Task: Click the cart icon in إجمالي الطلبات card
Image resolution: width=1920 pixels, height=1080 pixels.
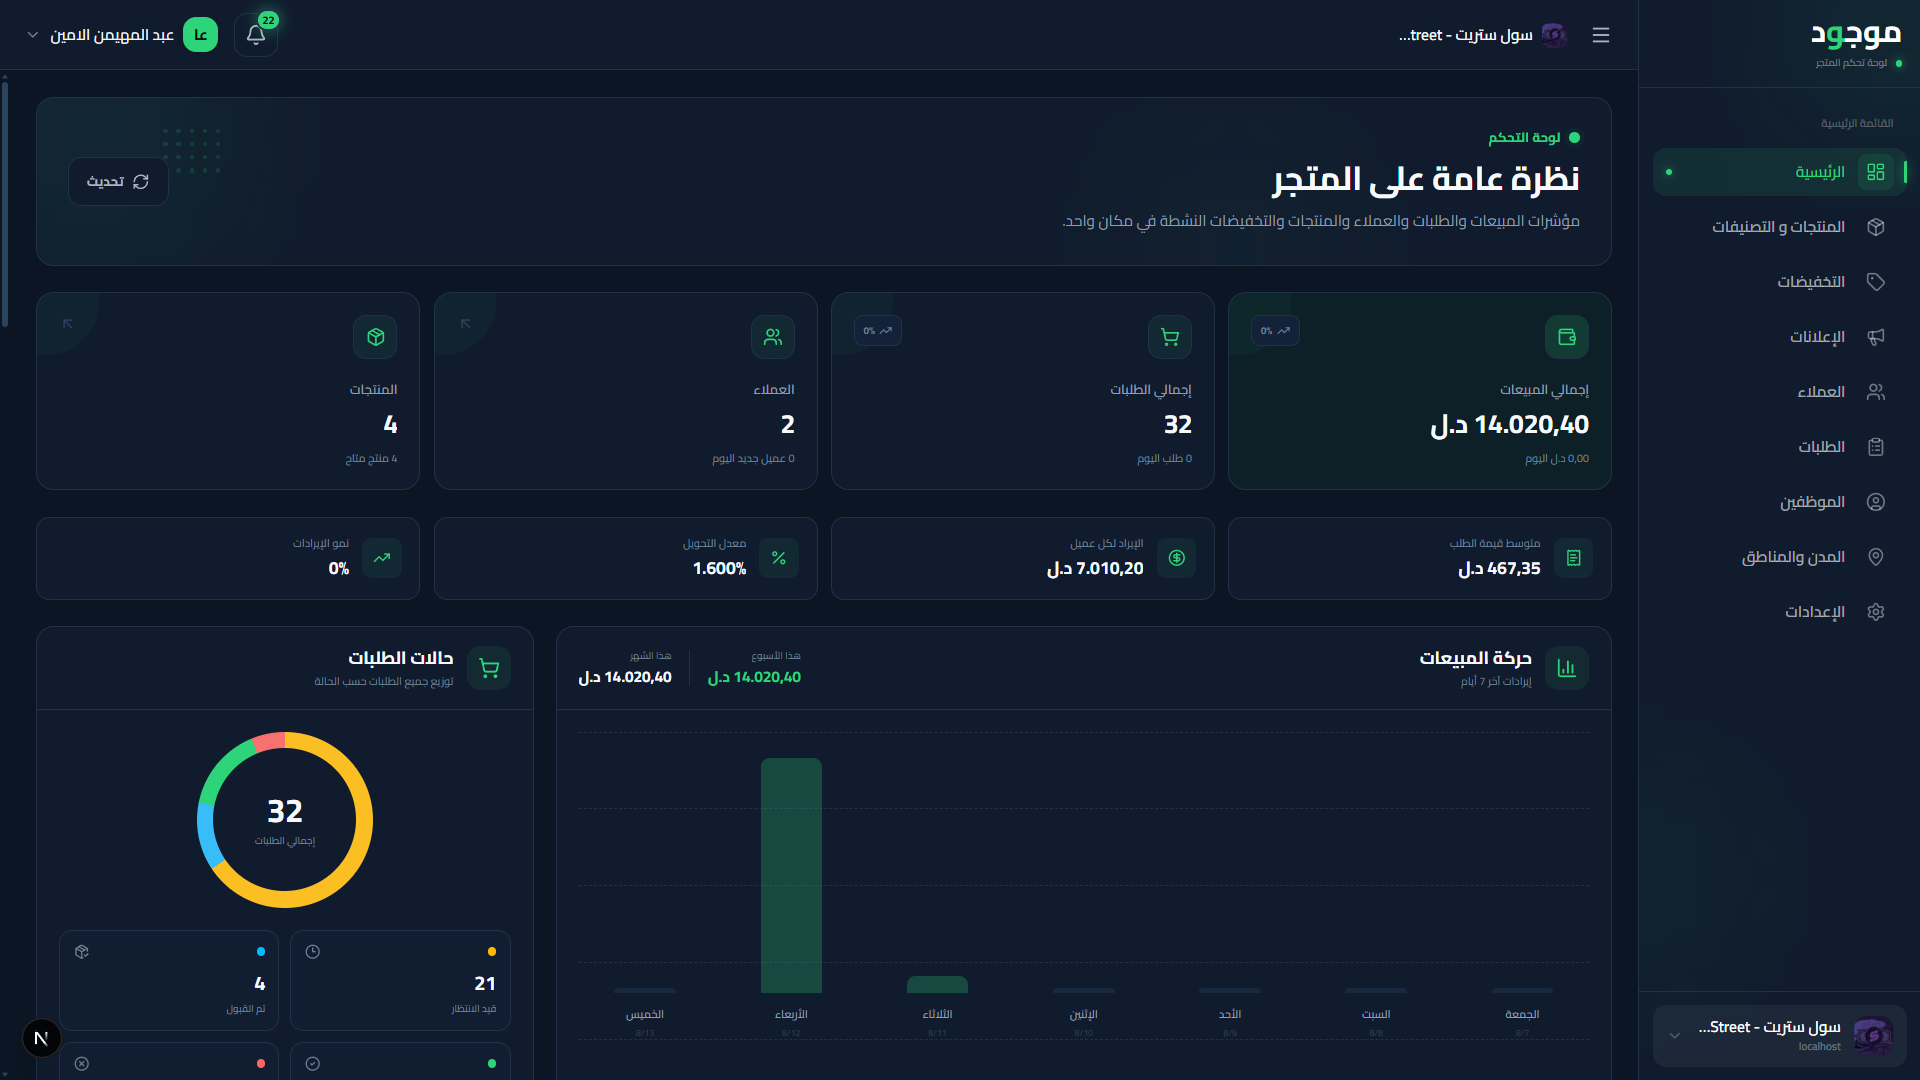Action: pos(1170,337)
